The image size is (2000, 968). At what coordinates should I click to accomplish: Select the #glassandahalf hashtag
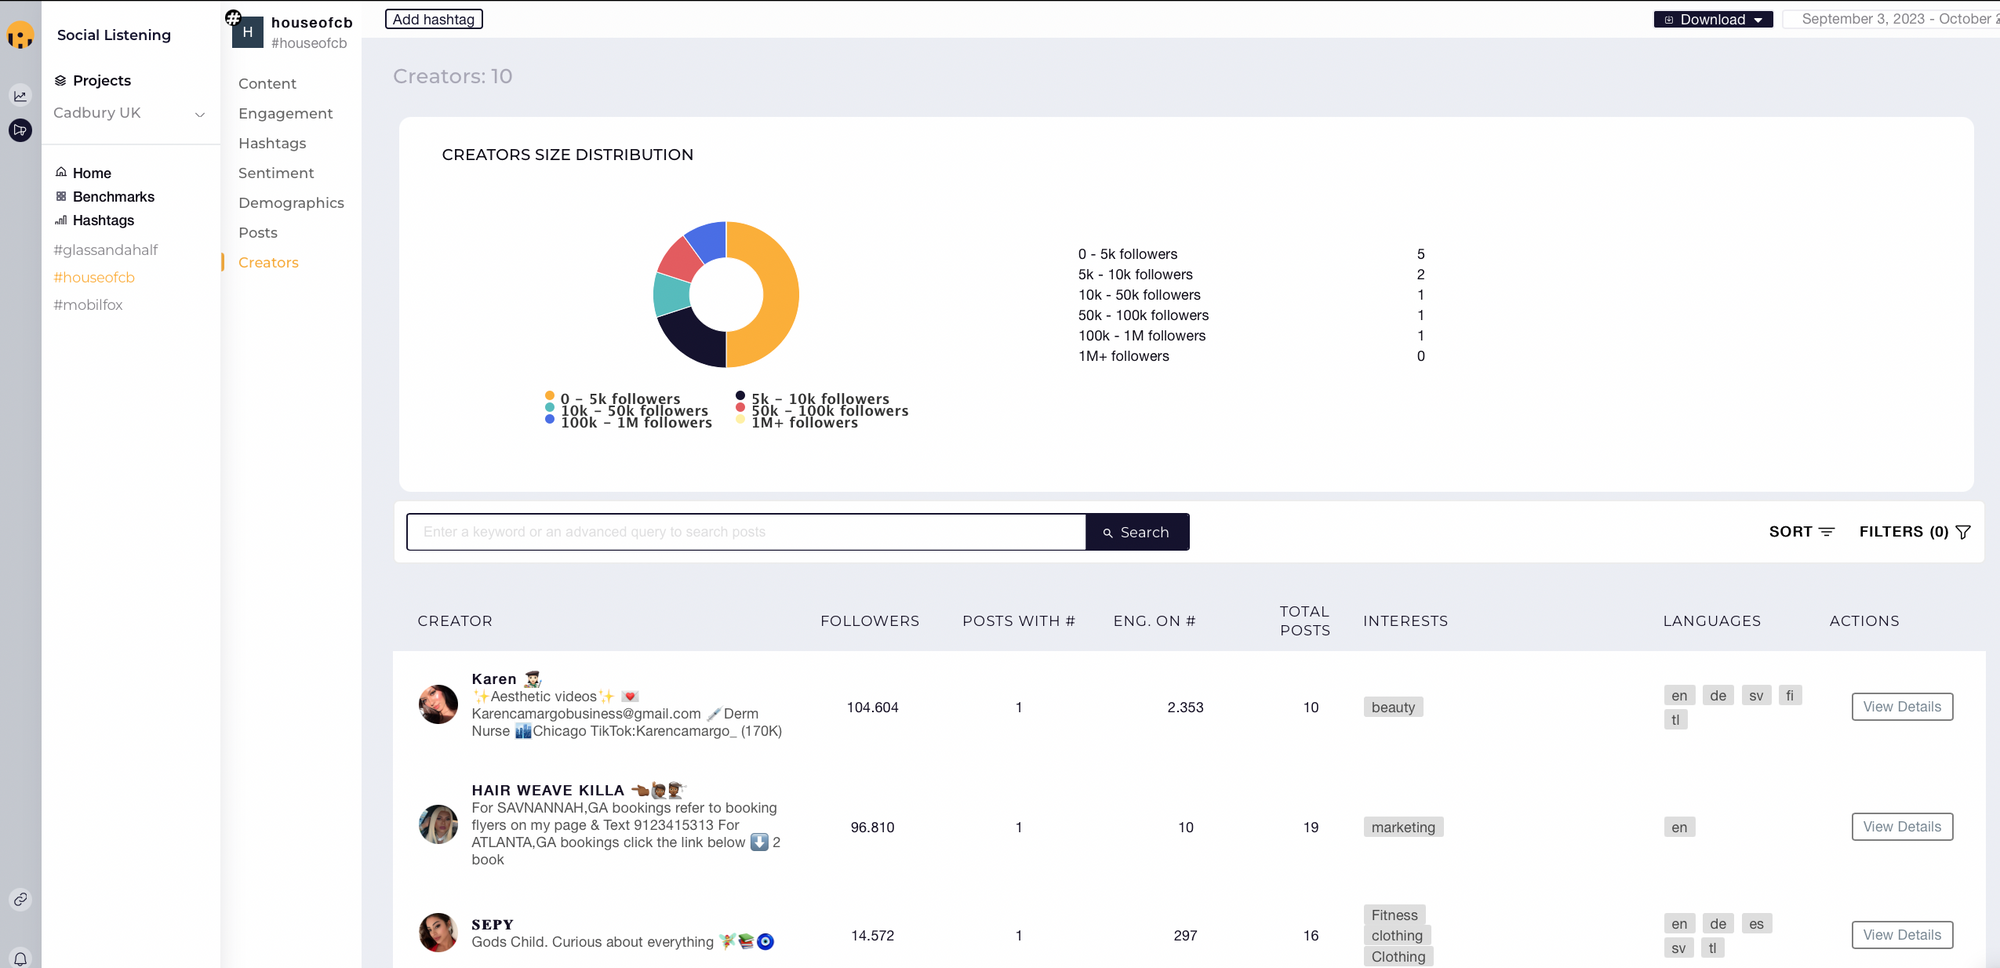click(x=106, y=250)
